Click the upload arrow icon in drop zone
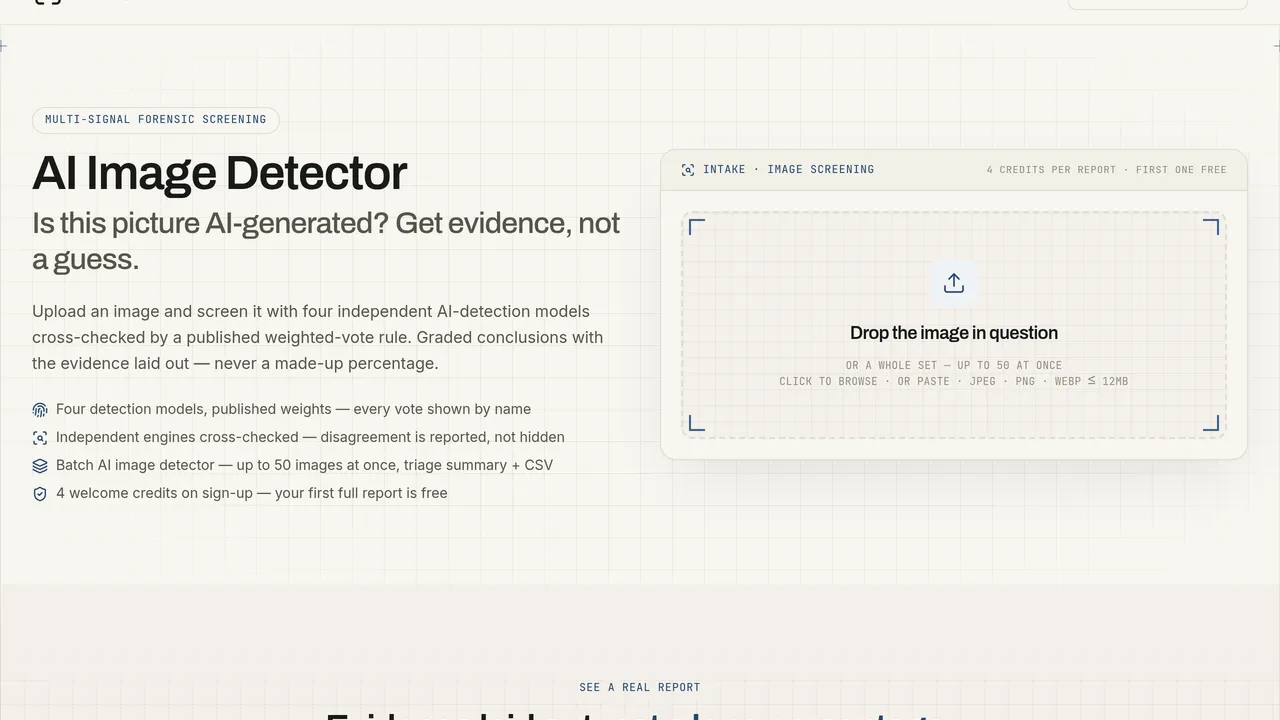The width and height of the screenshot is (1280, 720). click(954, 283)
